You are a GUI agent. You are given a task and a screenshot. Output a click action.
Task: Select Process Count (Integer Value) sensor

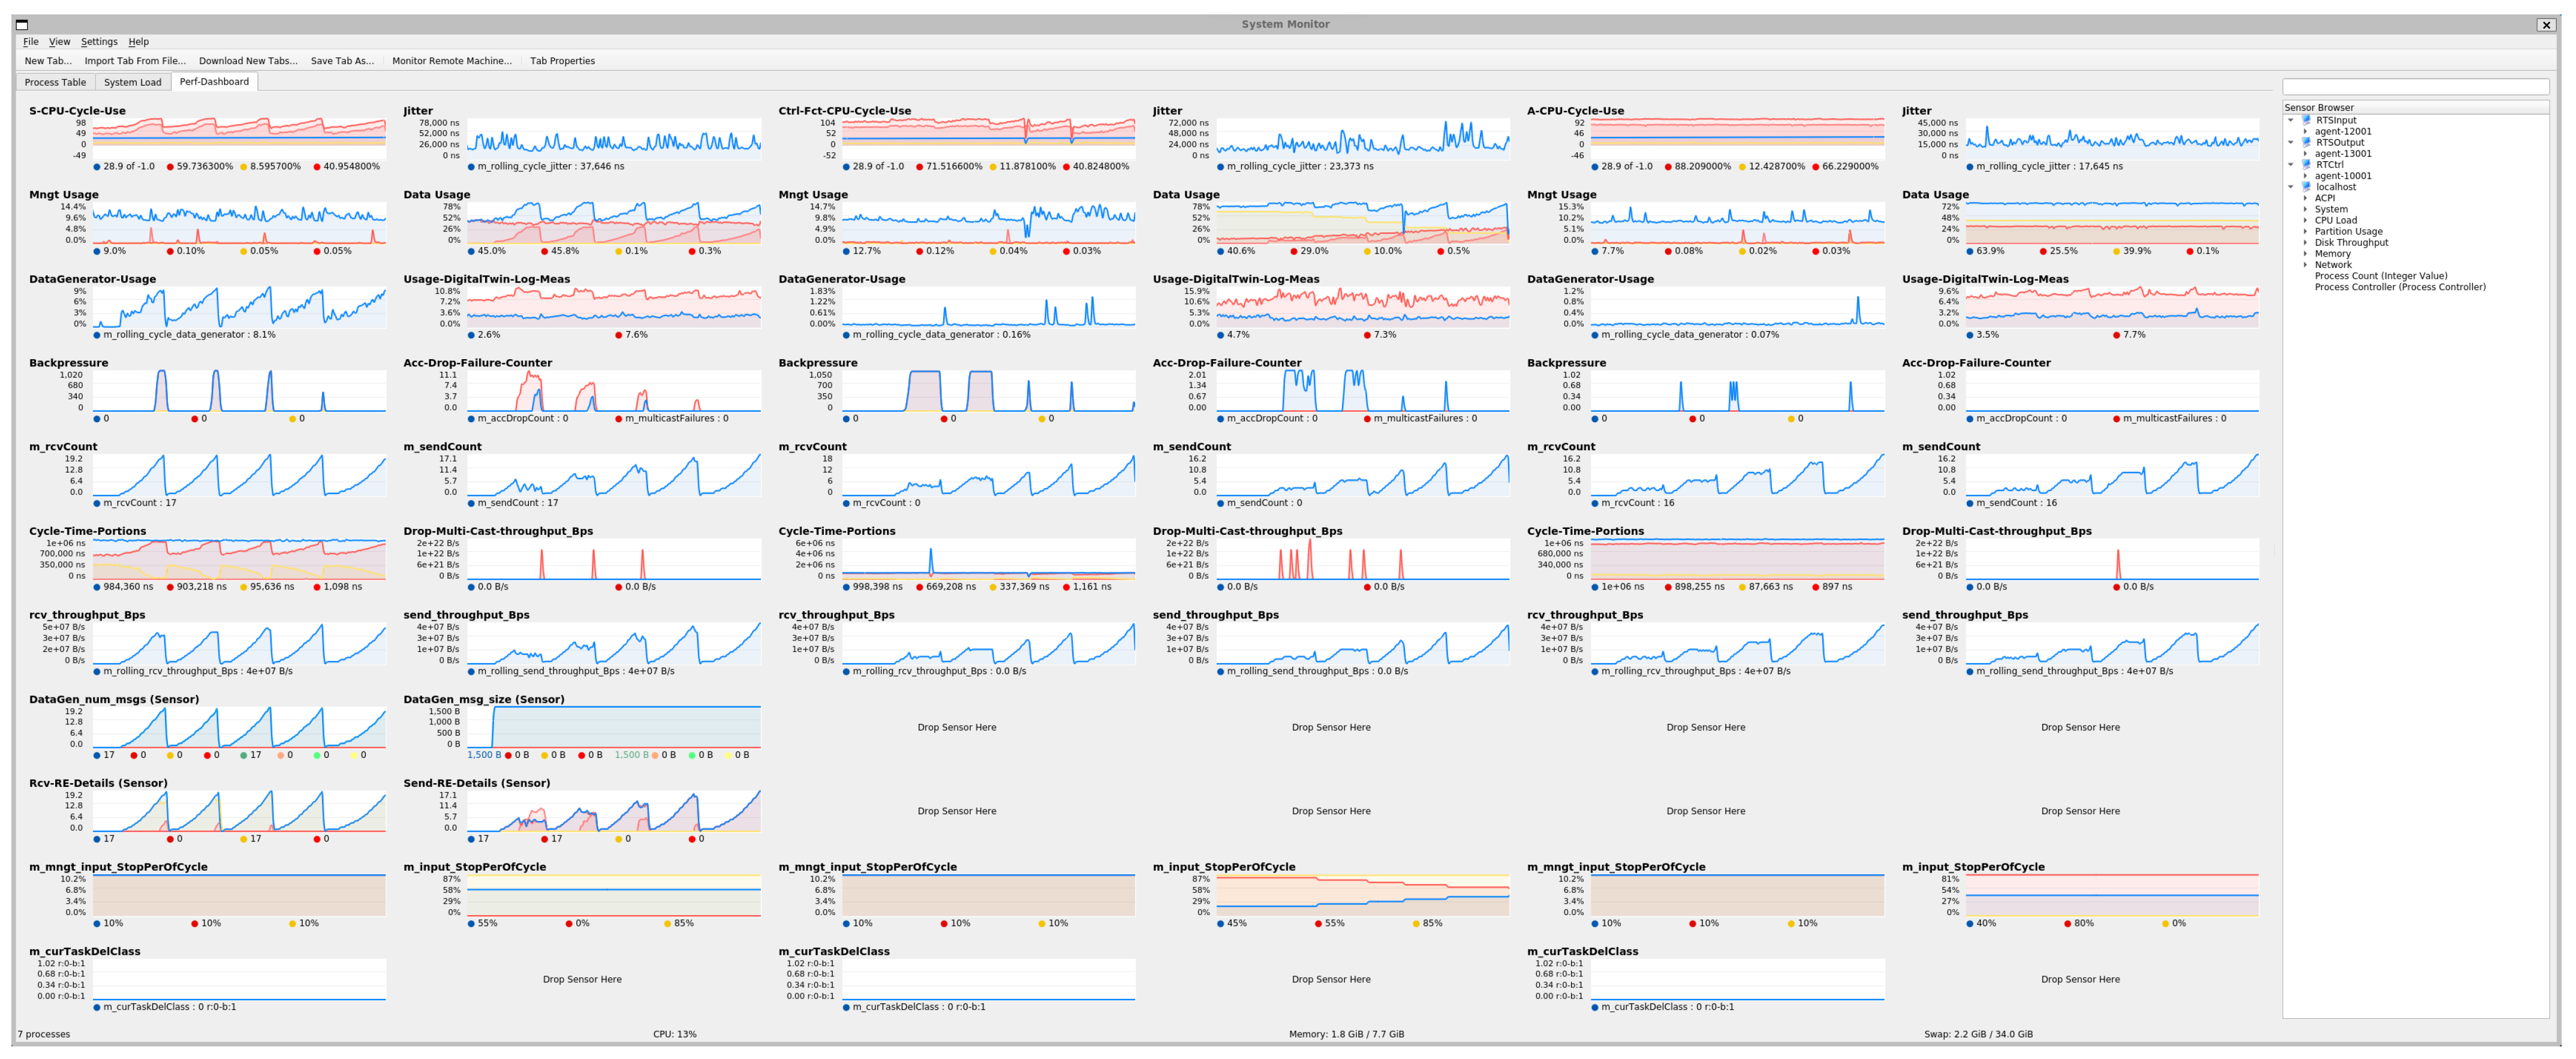pyautogui.click(x=2380, y=276)
